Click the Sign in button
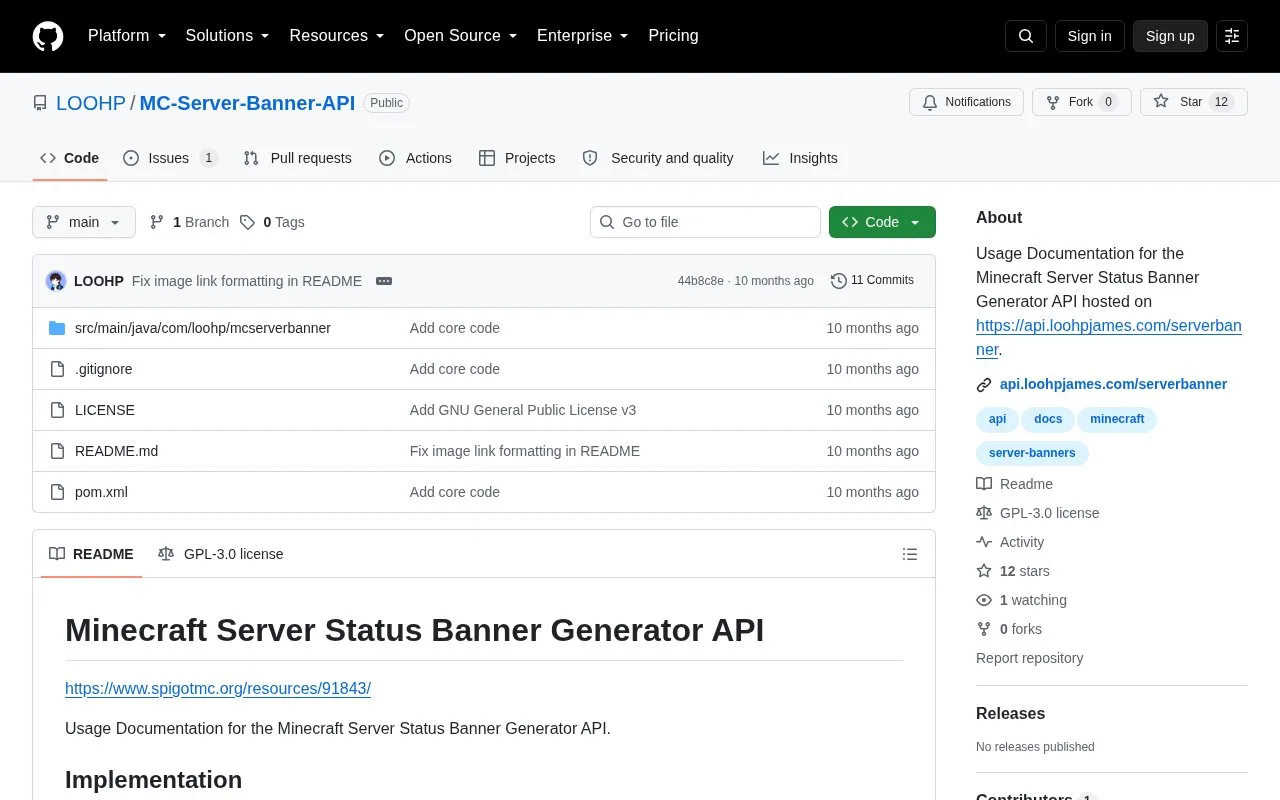This screenshot has width=1280, height=800. click(x=1089, y=36)
